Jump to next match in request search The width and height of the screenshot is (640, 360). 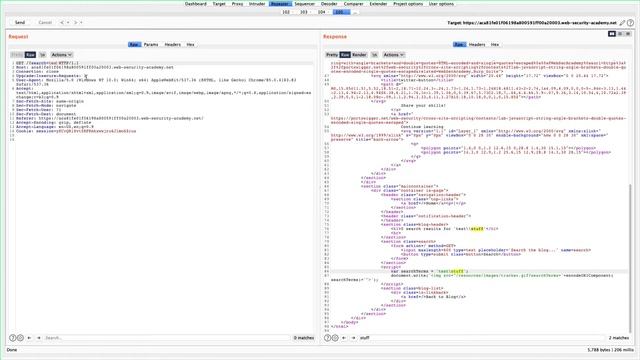(x=39, y=338)
